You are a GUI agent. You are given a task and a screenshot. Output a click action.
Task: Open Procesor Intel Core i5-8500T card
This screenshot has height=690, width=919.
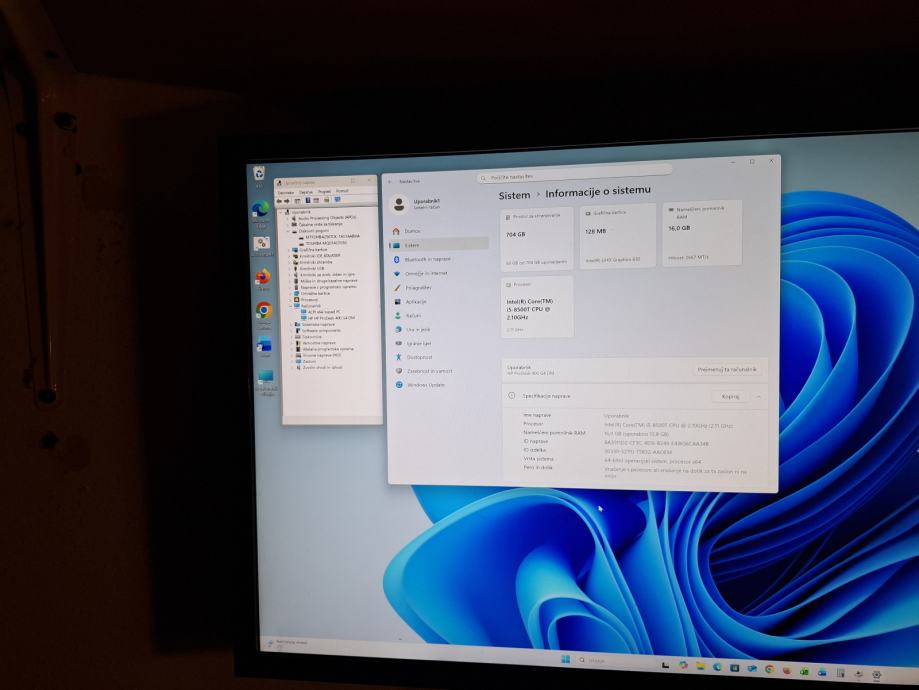point(537,307)
